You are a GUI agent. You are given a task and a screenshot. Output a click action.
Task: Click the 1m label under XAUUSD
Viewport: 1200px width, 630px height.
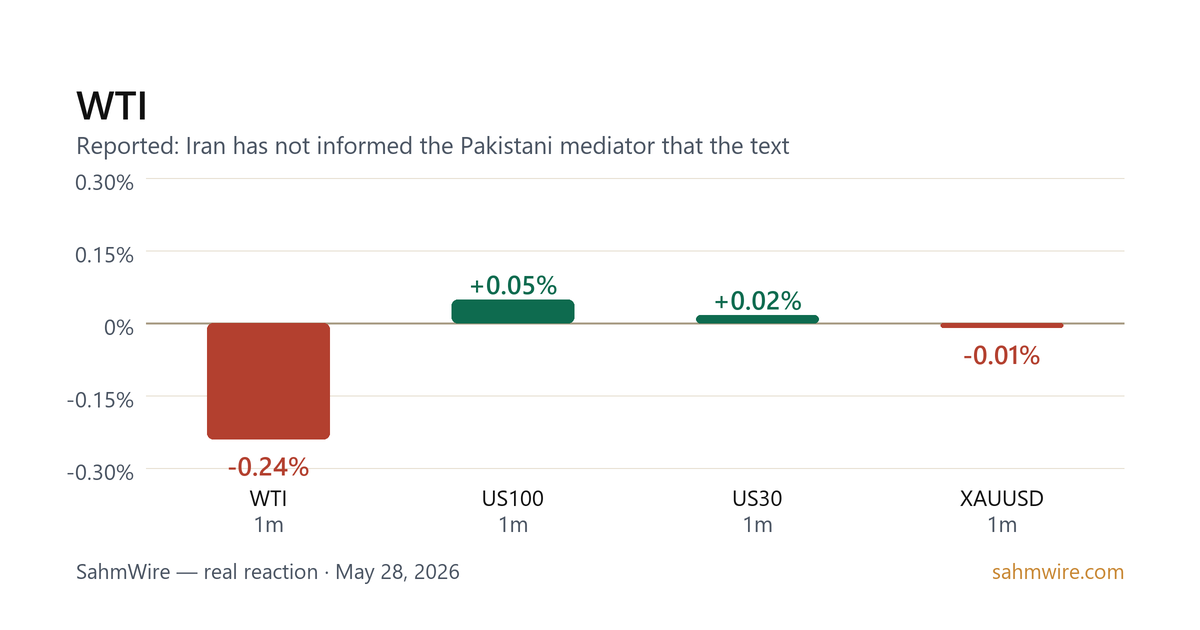[x=1002, y=525]
